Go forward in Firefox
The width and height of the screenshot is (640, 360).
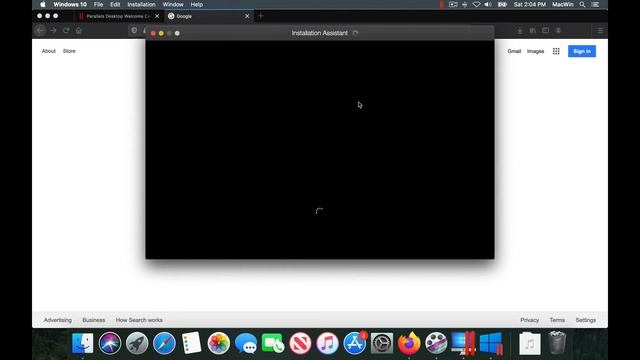pos(53,31)
